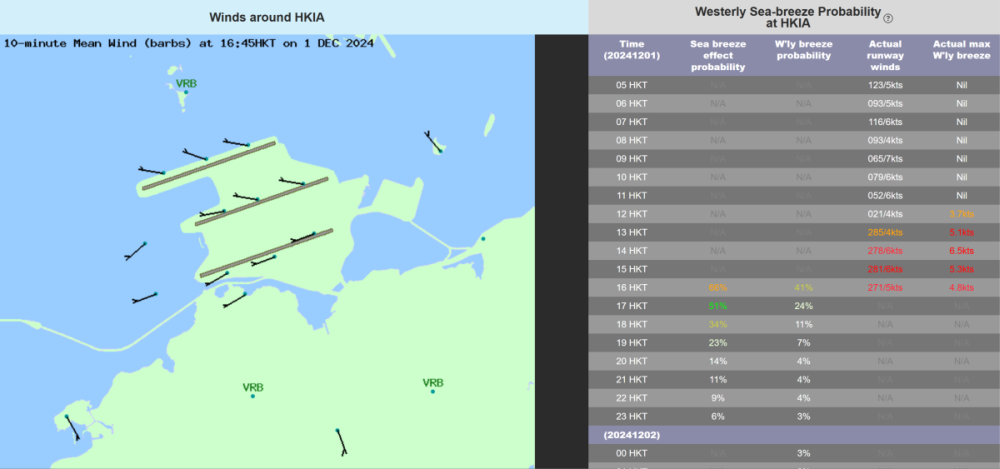Click the Winds around HKIA panel title
This screenshot has height=469, width=1000.
[x=266, y=17]
